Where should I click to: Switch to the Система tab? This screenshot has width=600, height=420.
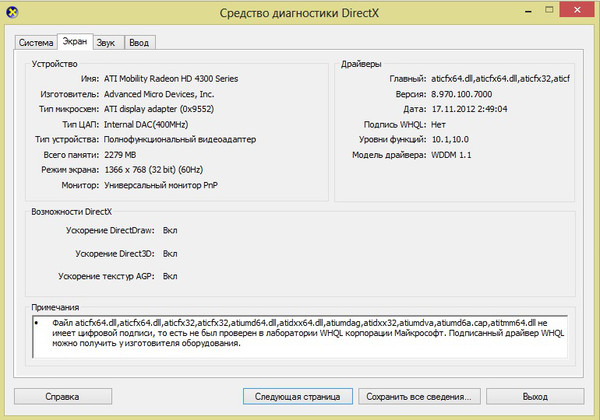(36, 42)
